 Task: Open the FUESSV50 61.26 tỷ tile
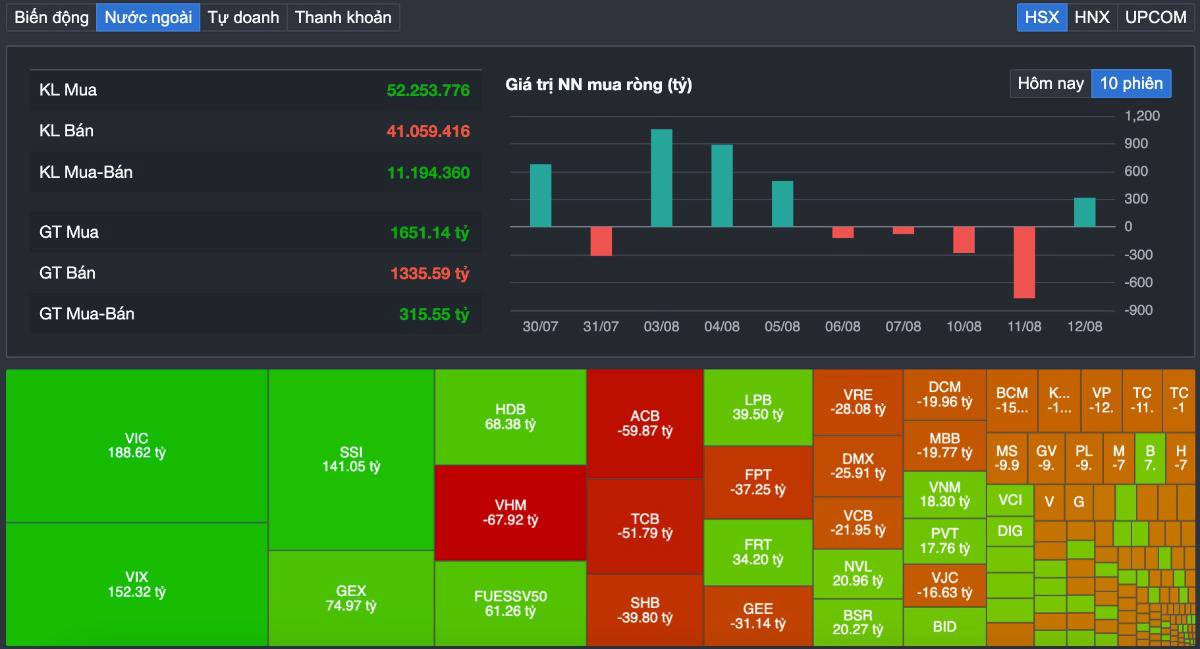pyautogui.click(x=510, y=604)
